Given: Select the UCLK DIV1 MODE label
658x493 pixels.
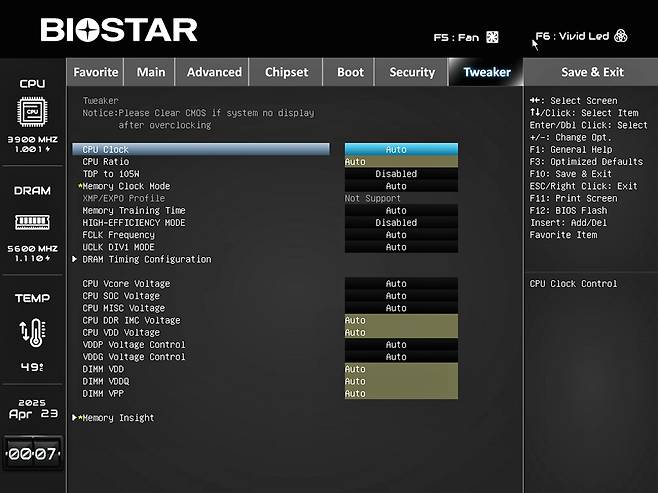Looking at the screenshot, I should 118,247.
